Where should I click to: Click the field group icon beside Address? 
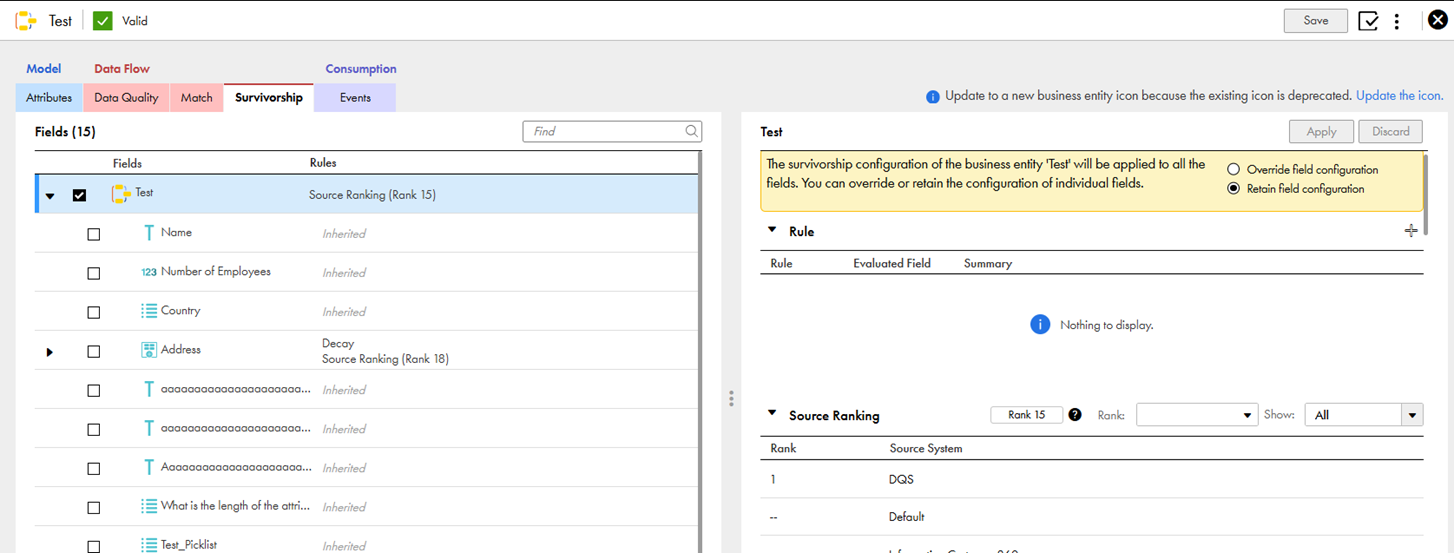click(x=149, y=350)
